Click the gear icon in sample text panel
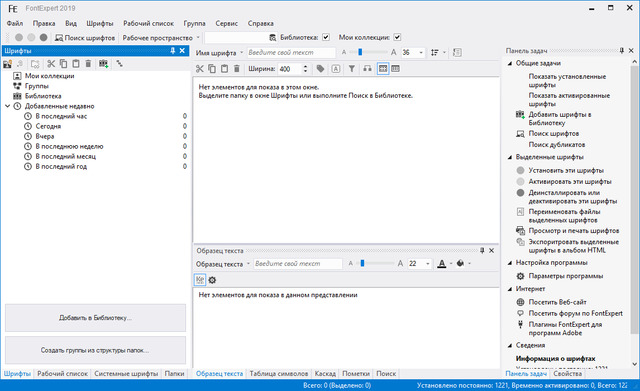 point(212,280)
